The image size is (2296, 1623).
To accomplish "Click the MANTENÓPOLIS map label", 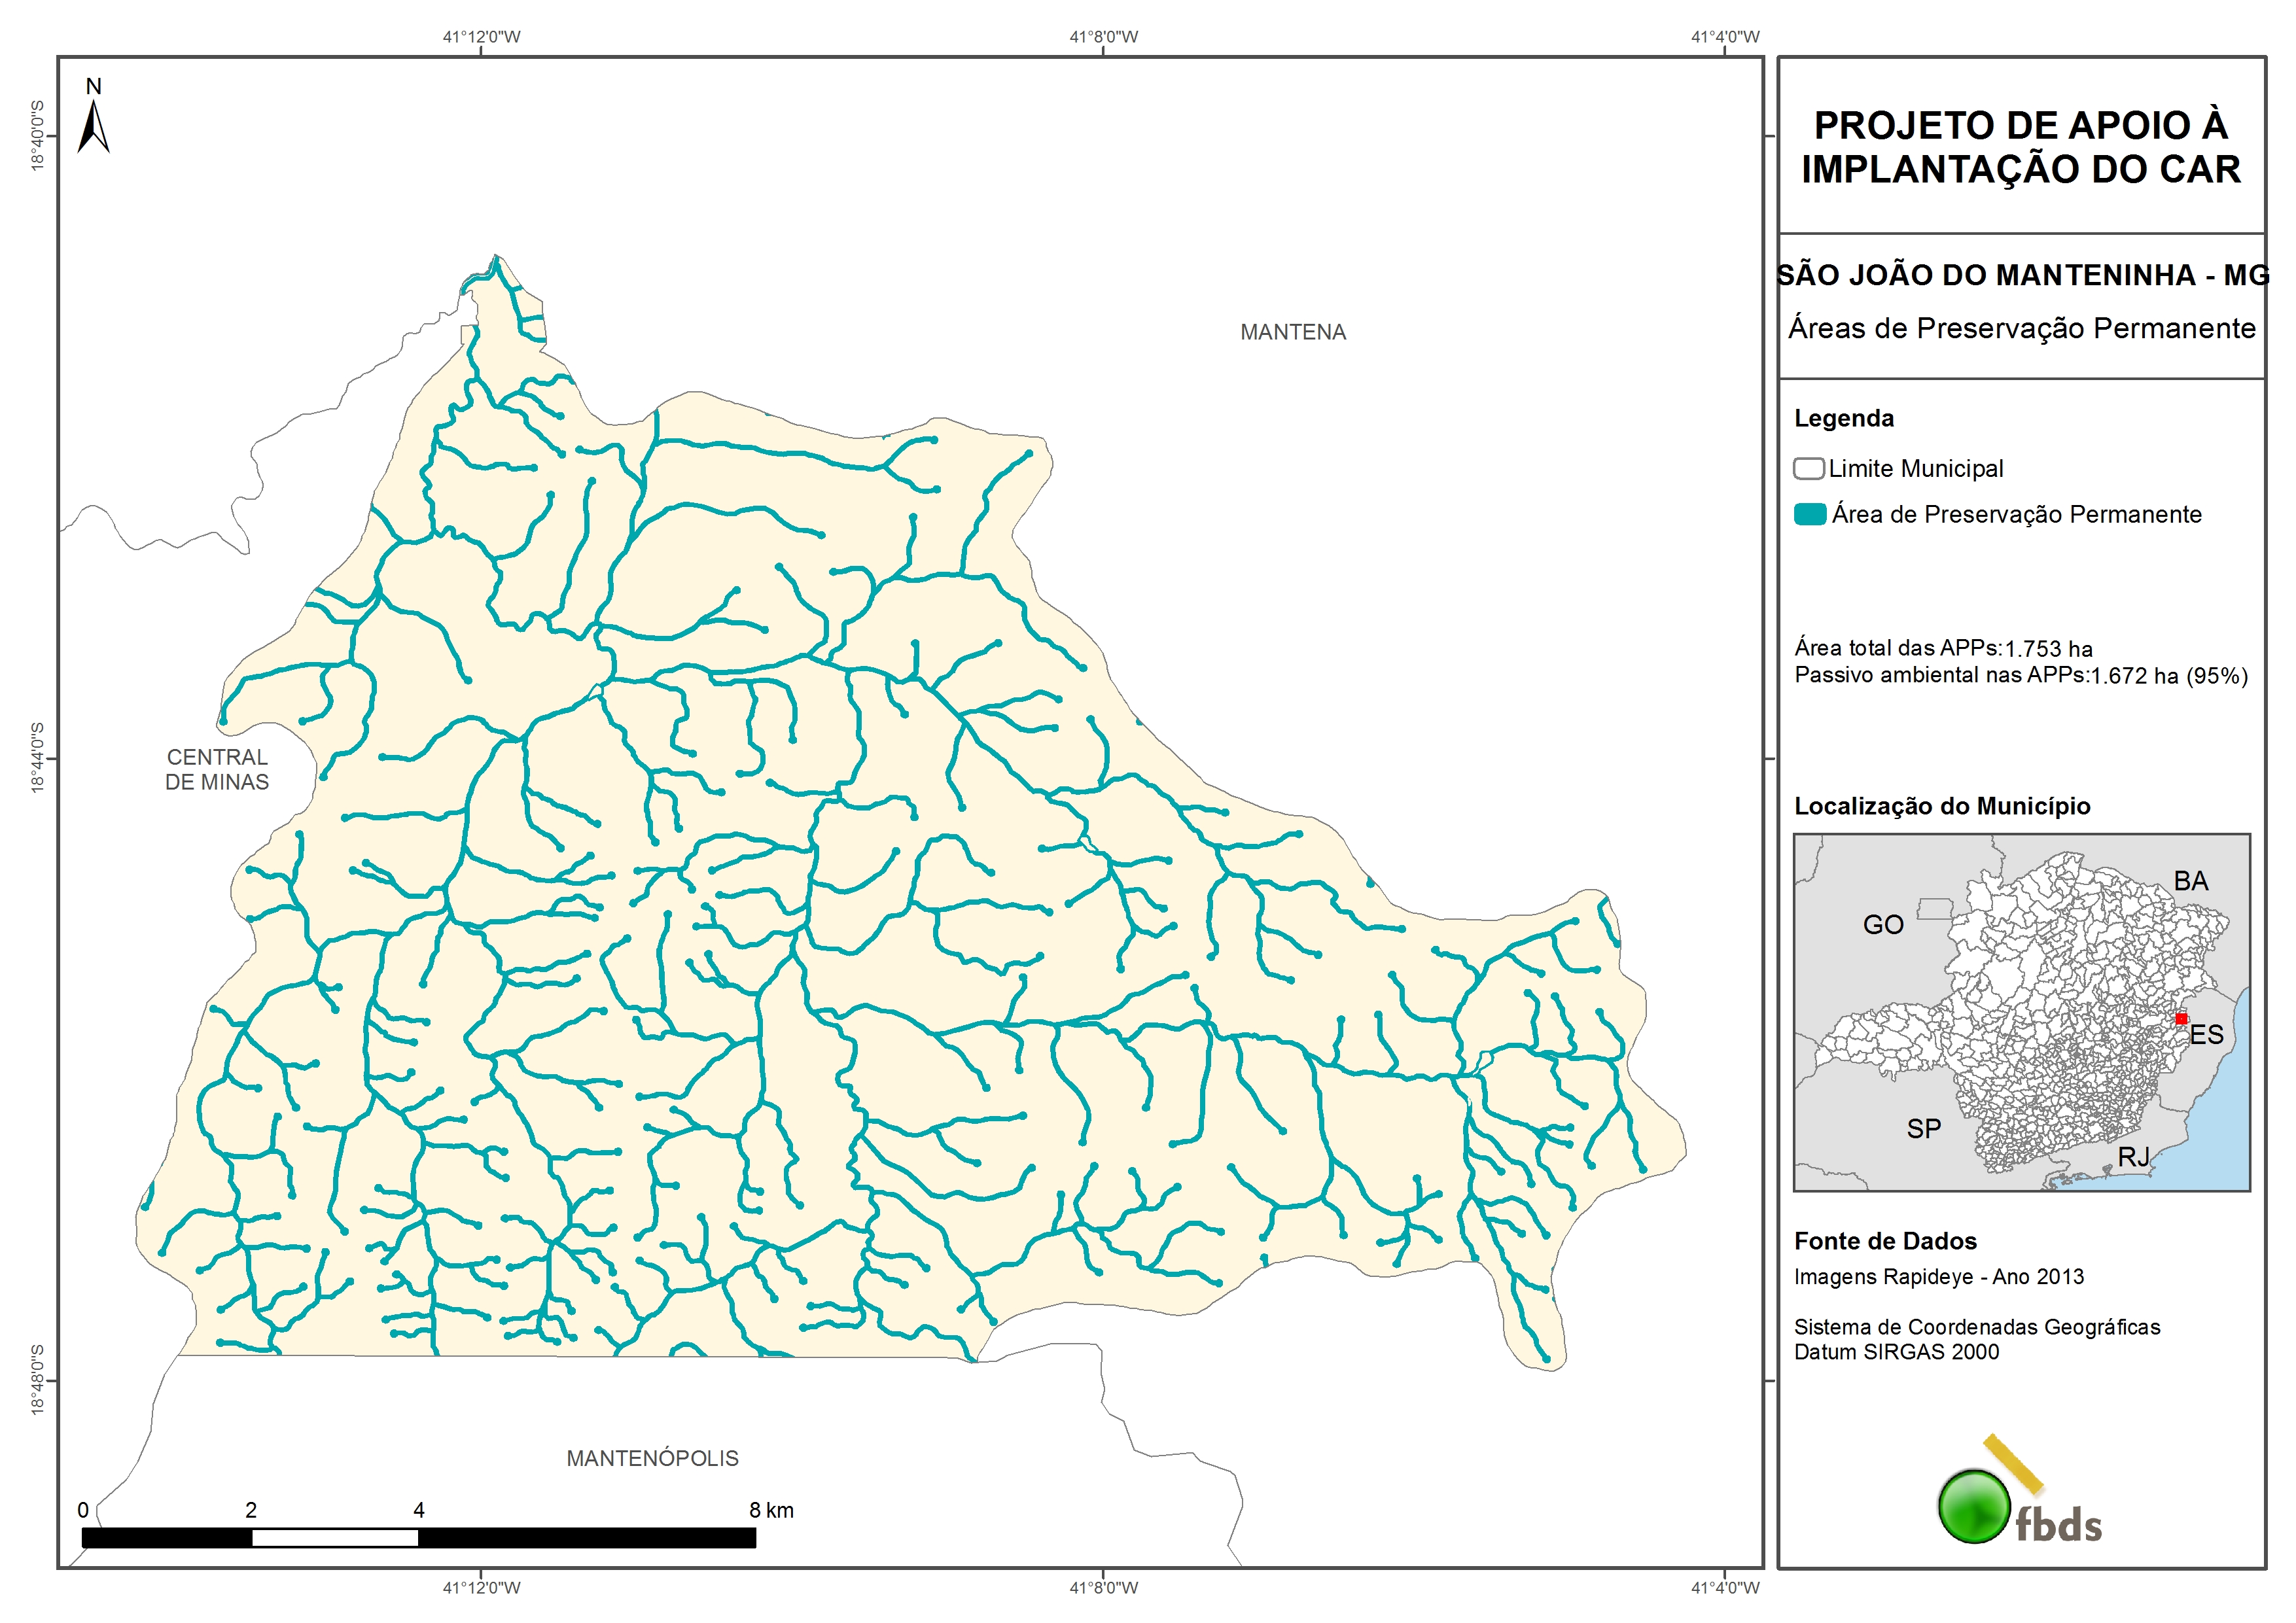I will click(x=652, y=1459).
